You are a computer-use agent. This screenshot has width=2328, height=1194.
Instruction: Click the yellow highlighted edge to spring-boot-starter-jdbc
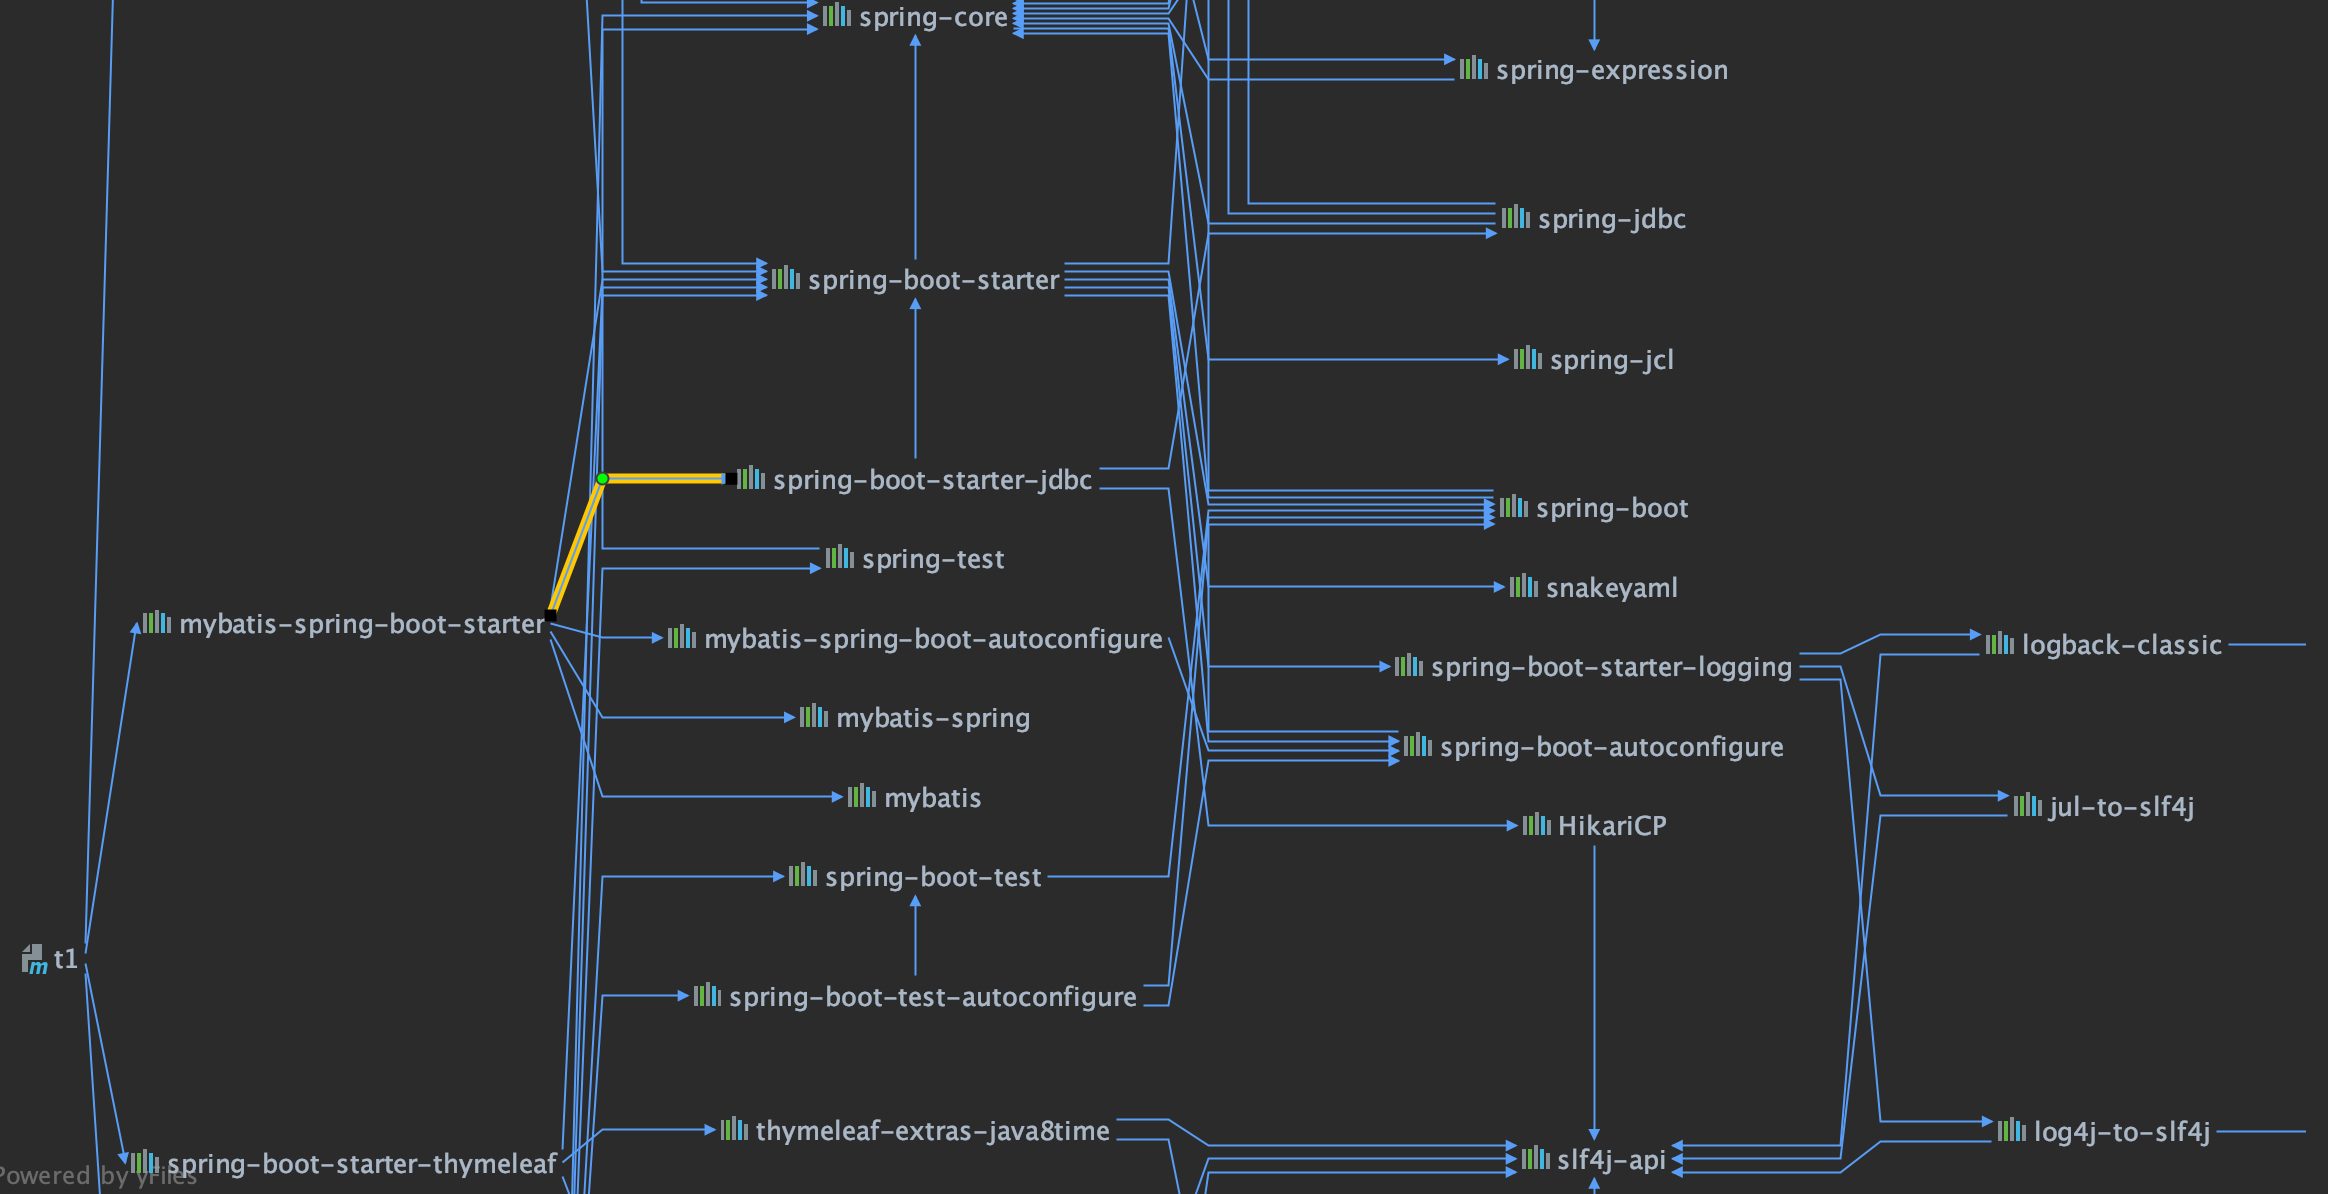click(x=663, y=479)
